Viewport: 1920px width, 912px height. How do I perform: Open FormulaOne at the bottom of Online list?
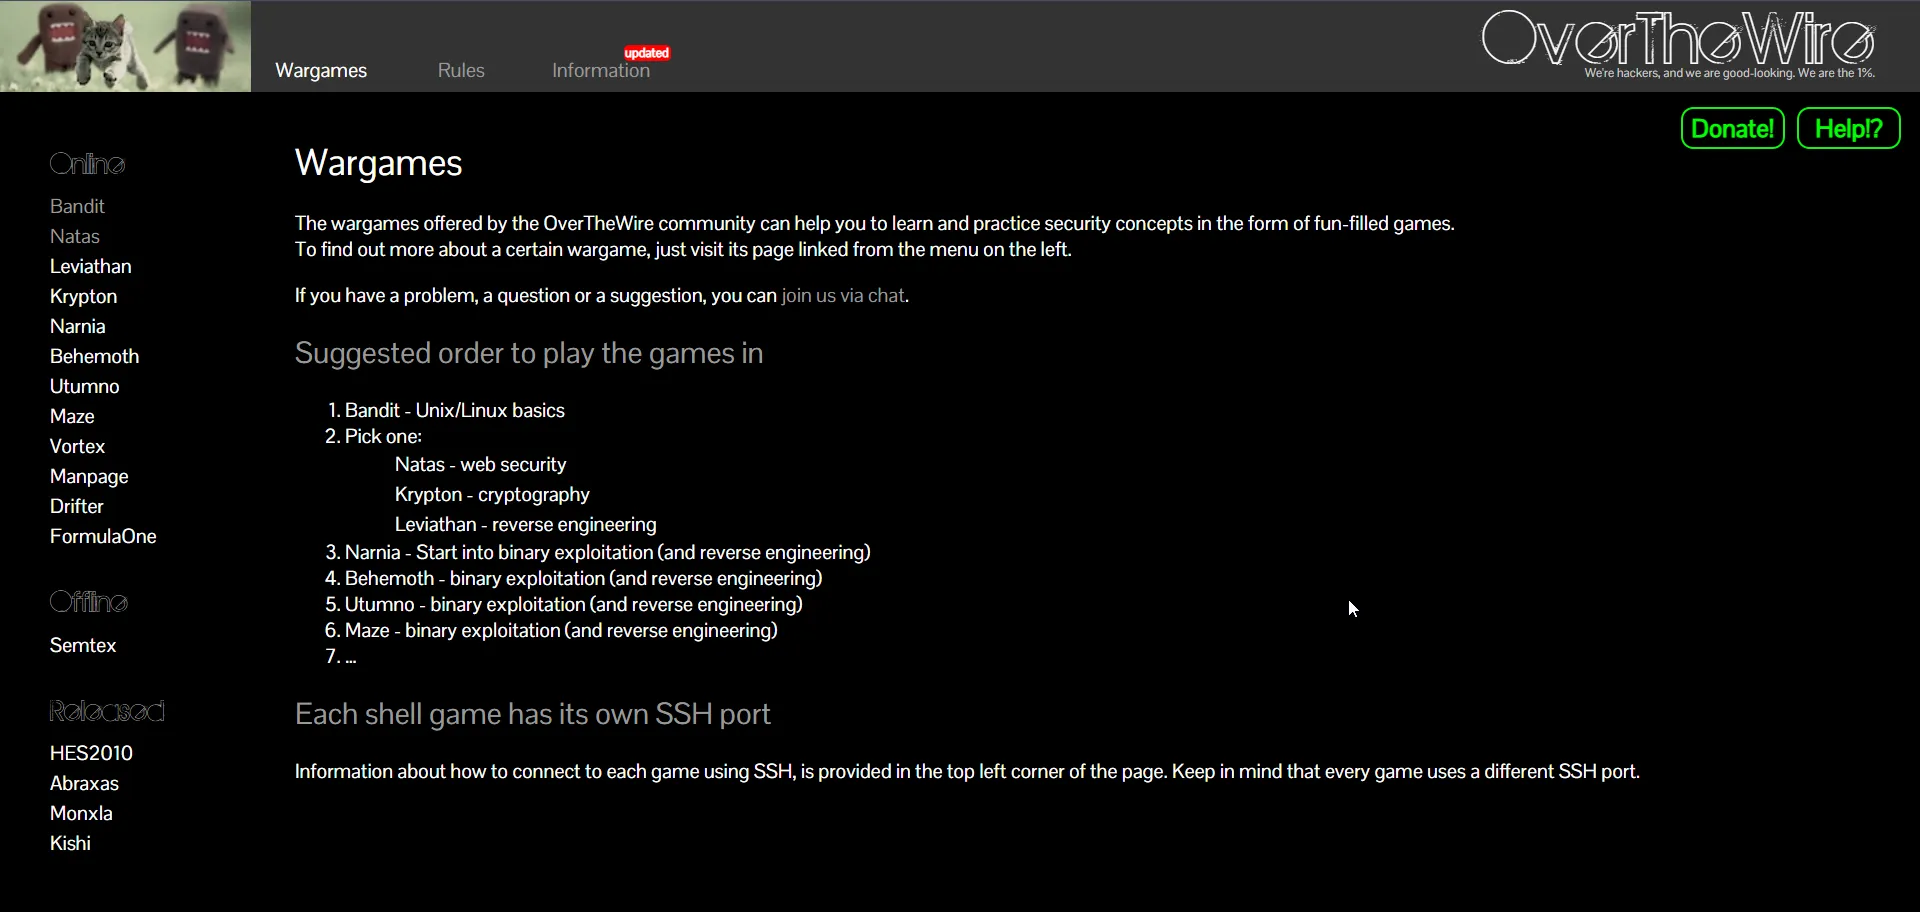(x=103, y=536)
